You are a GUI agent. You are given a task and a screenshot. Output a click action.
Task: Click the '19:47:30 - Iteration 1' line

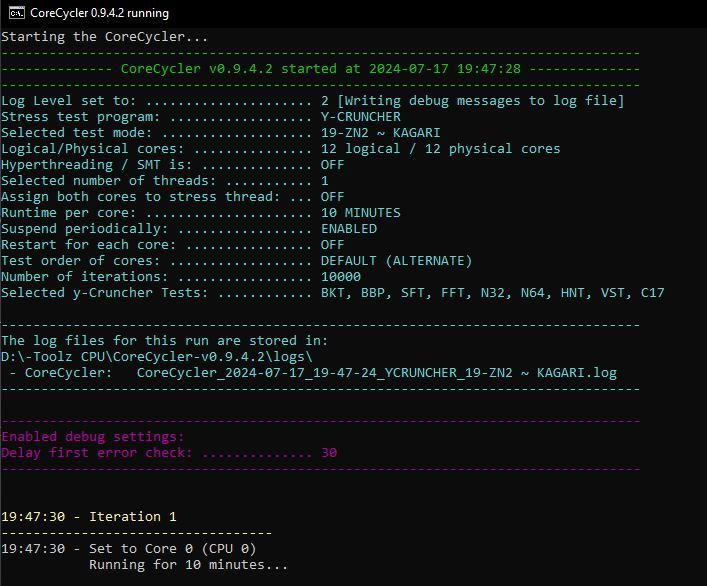89,517
